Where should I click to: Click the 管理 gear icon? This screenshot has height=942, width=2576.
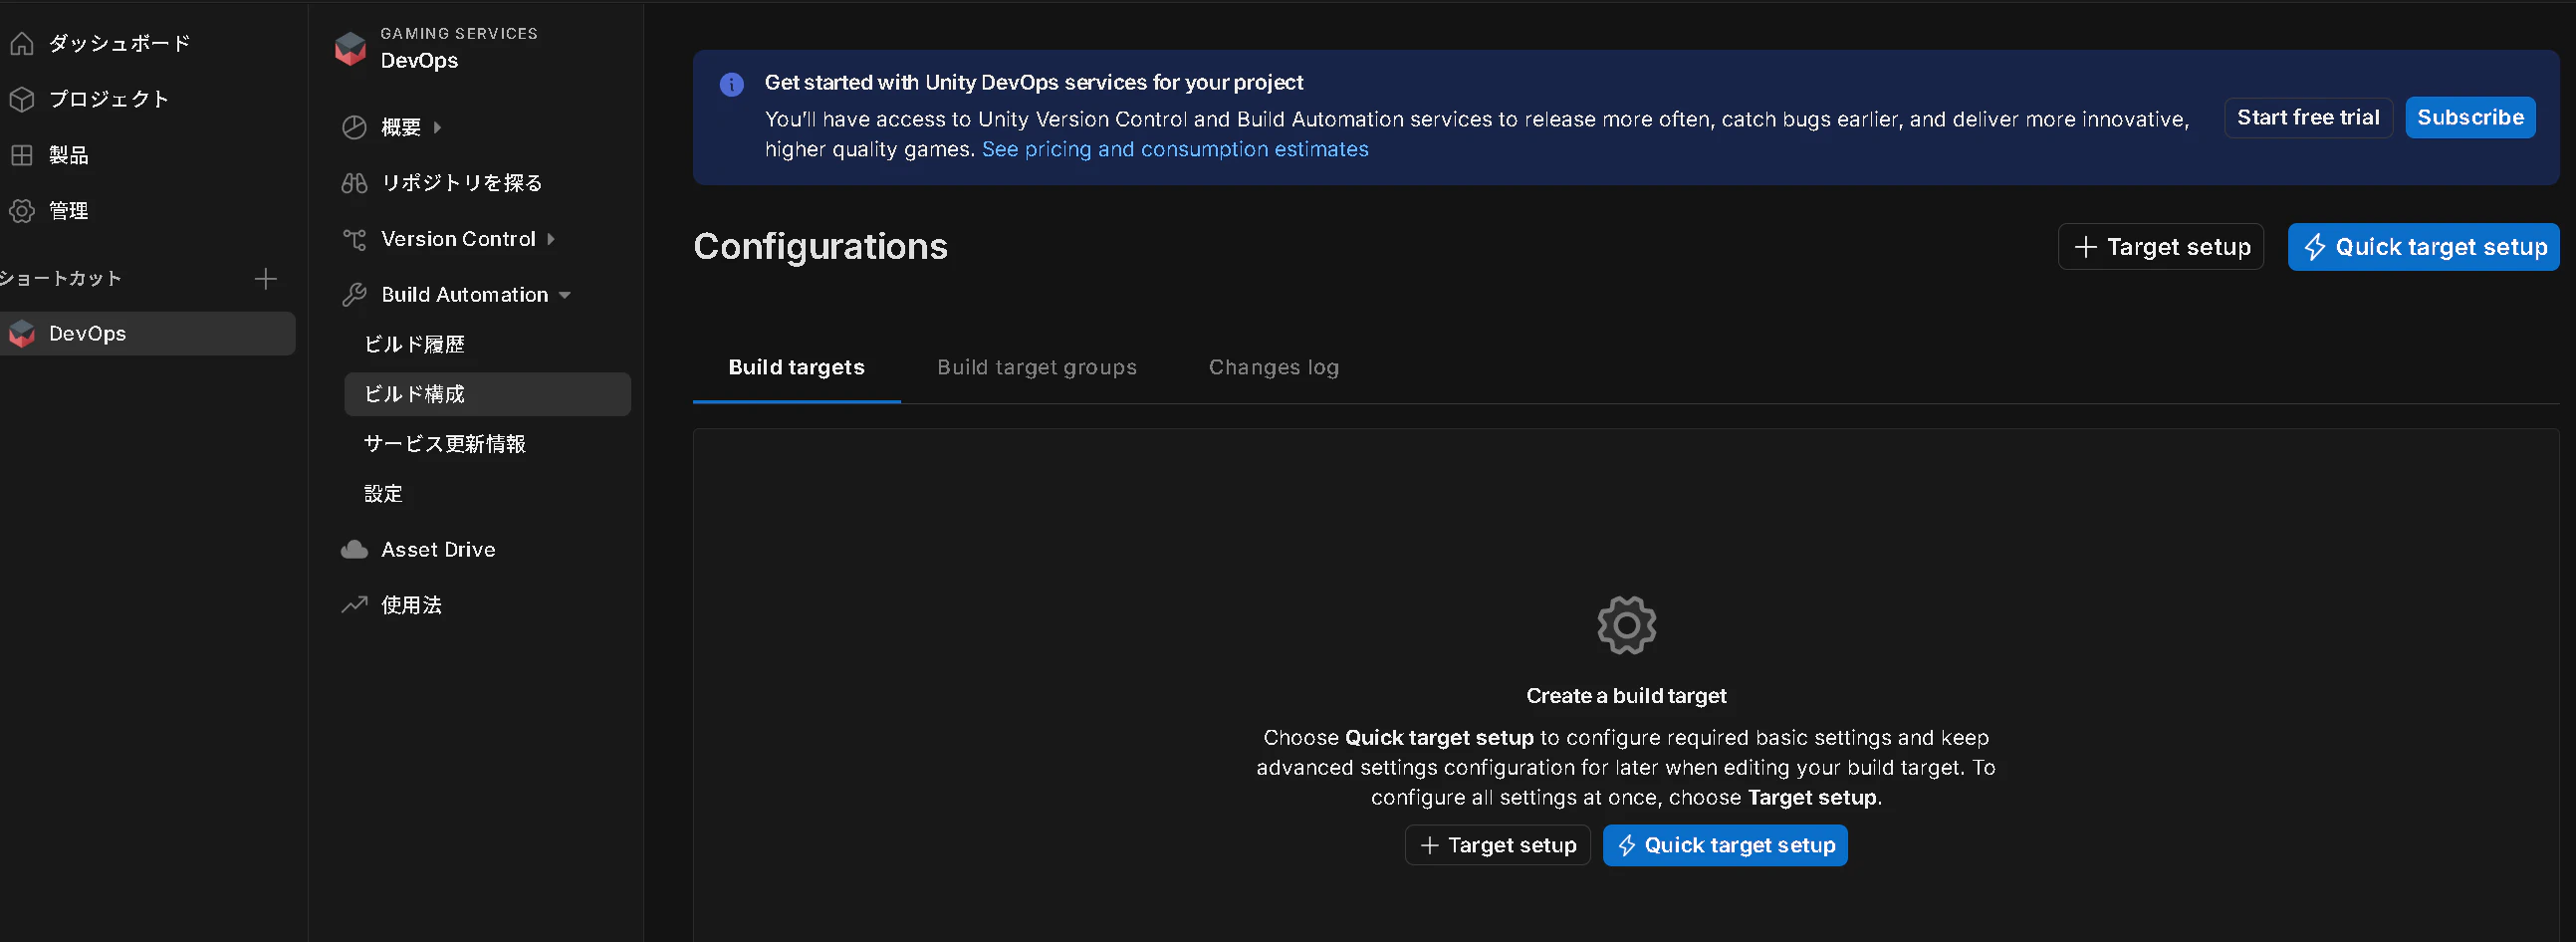click(22, 211)
